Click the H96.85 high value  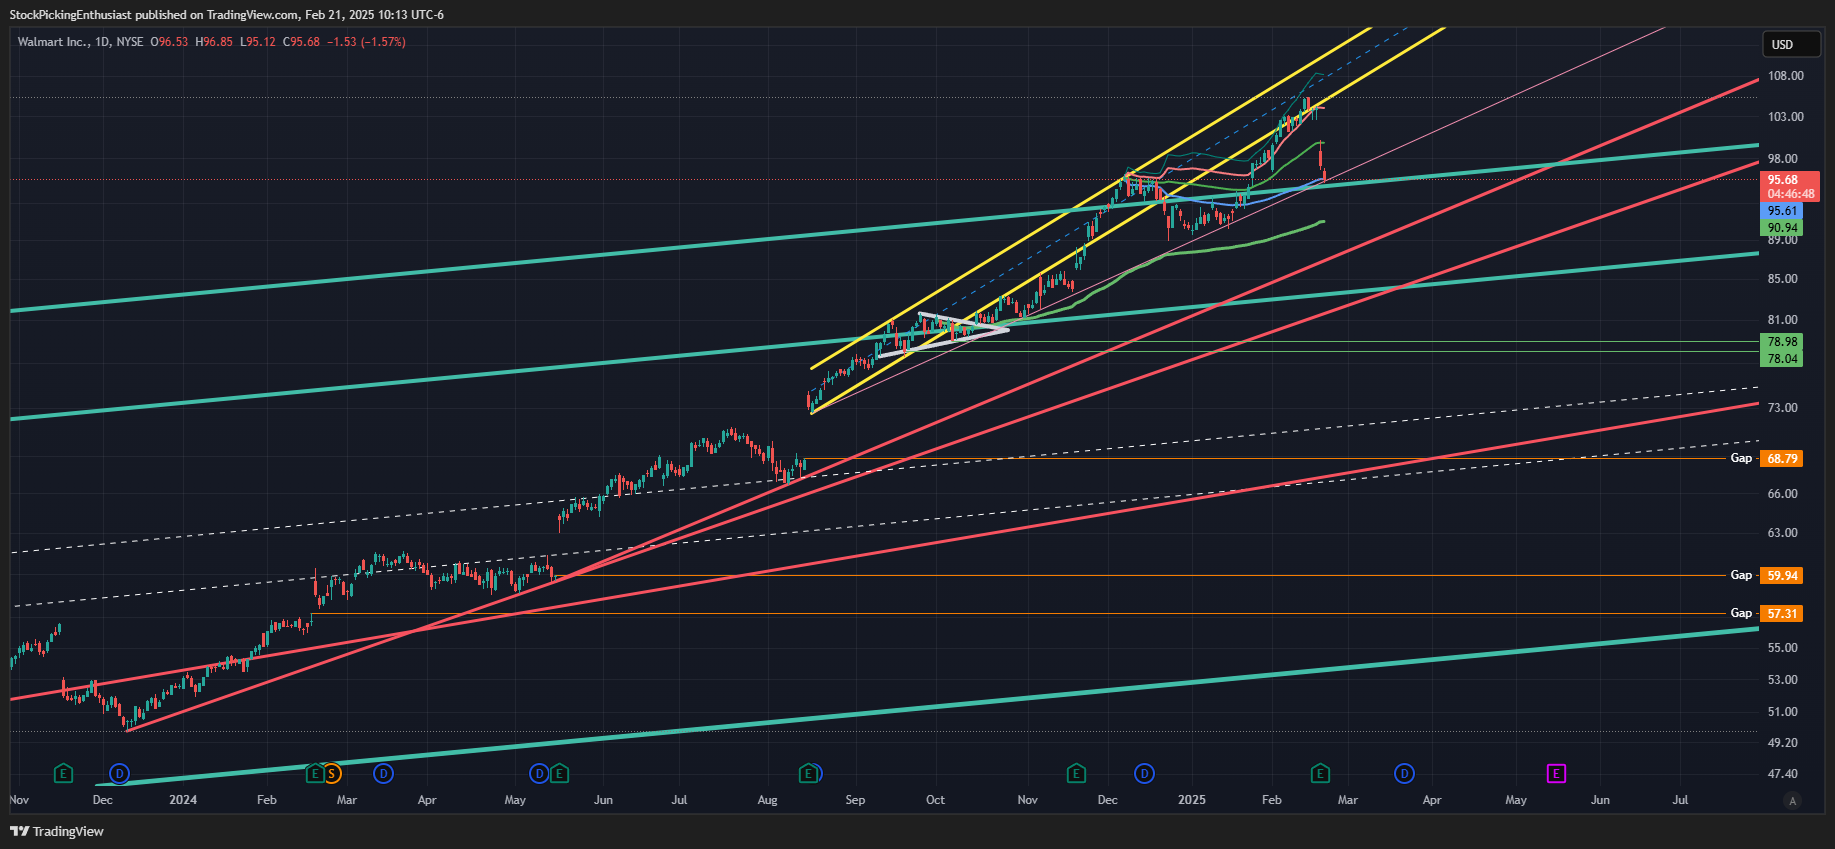[x=214, y=42]
